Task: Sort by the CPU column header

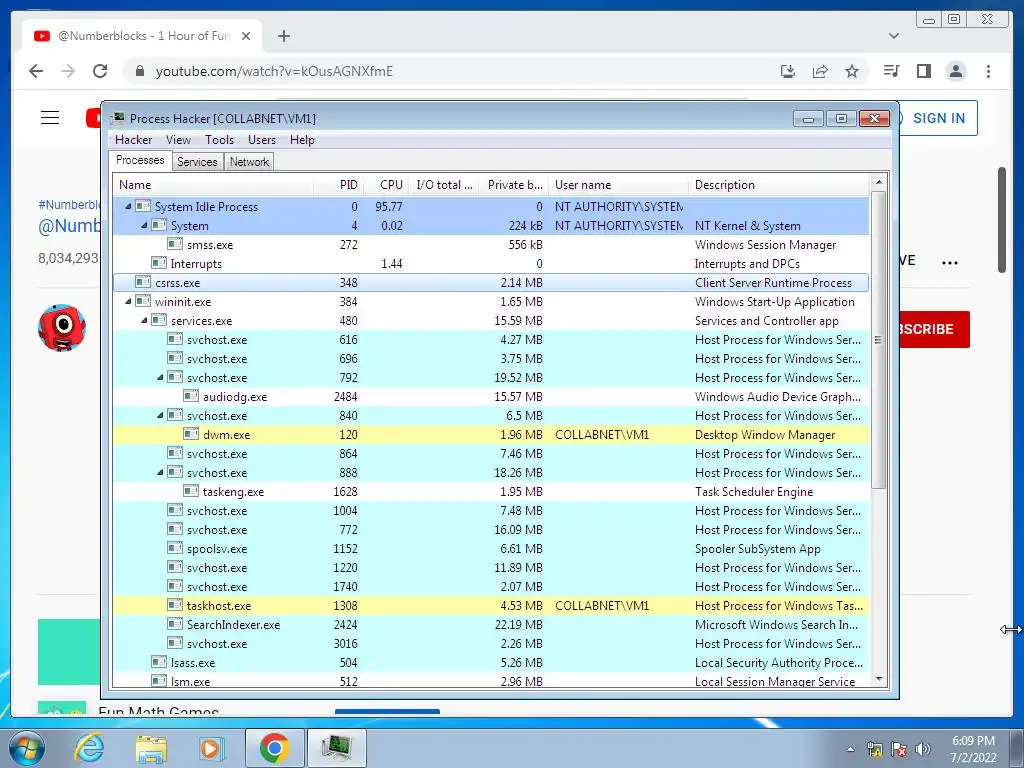Action: (388, 185)
